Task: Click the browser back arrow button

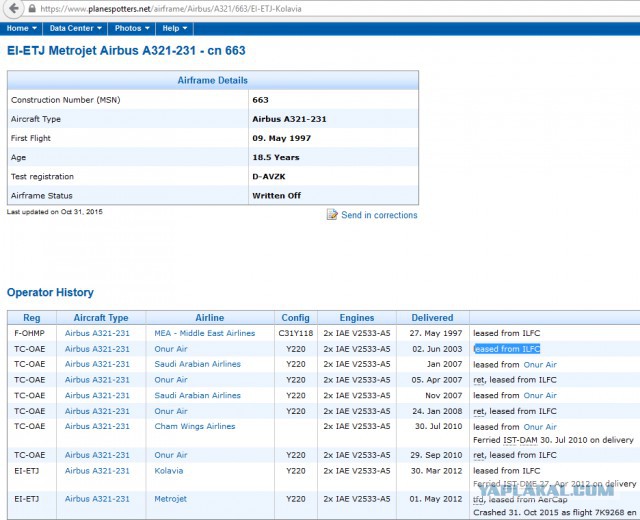Action: click(14, 8)
